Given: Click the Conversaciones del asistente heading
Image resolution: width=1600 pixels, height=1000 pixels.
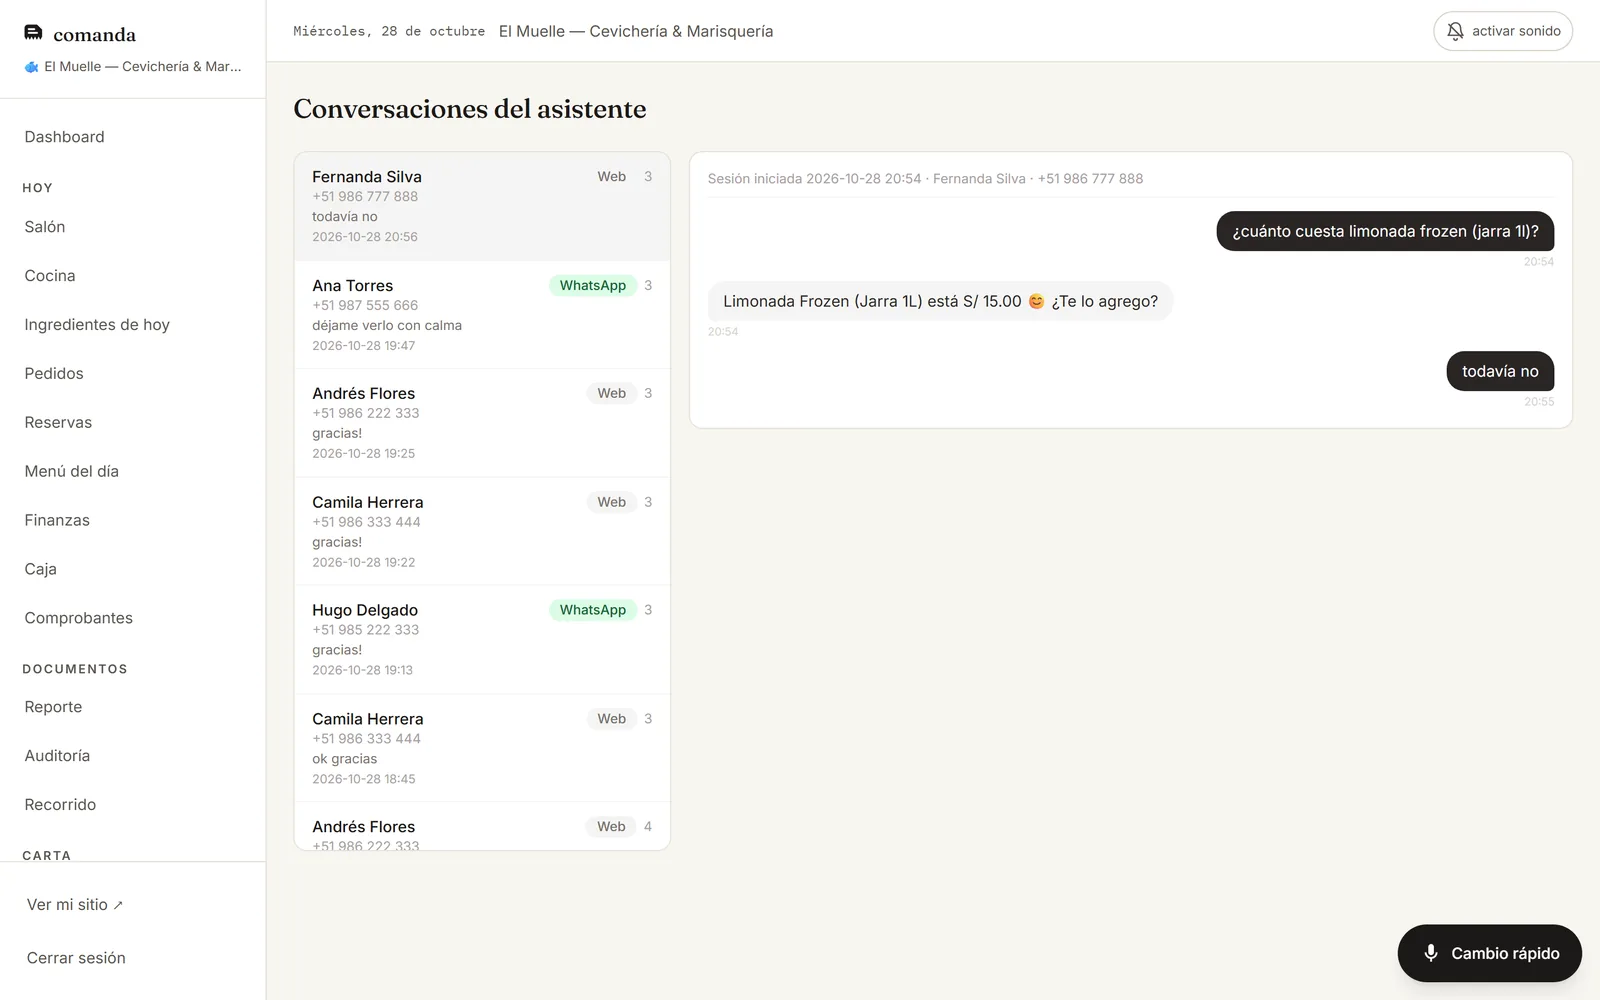Looking at the screenshot, I should (470, 109).
